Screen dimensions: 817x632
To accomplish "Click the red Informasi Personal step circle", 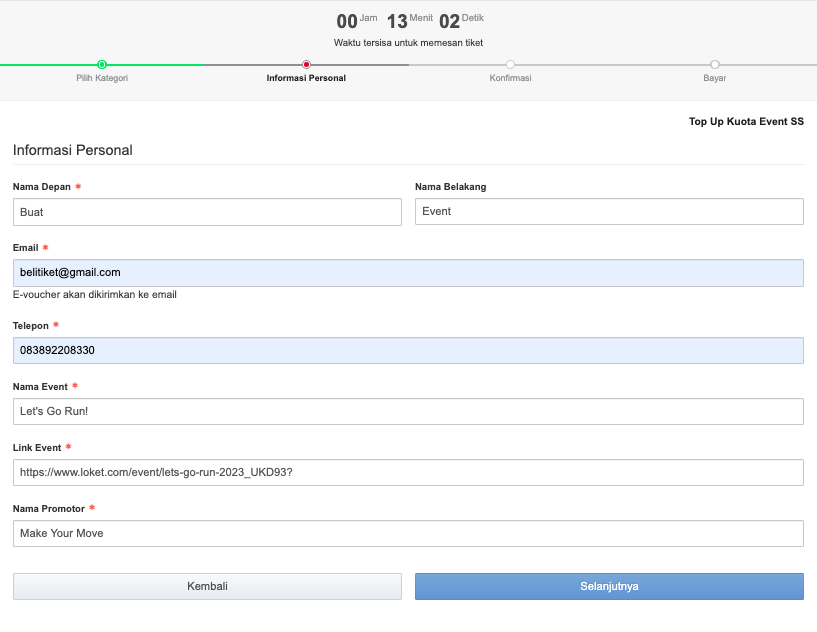I will point(306,65).
